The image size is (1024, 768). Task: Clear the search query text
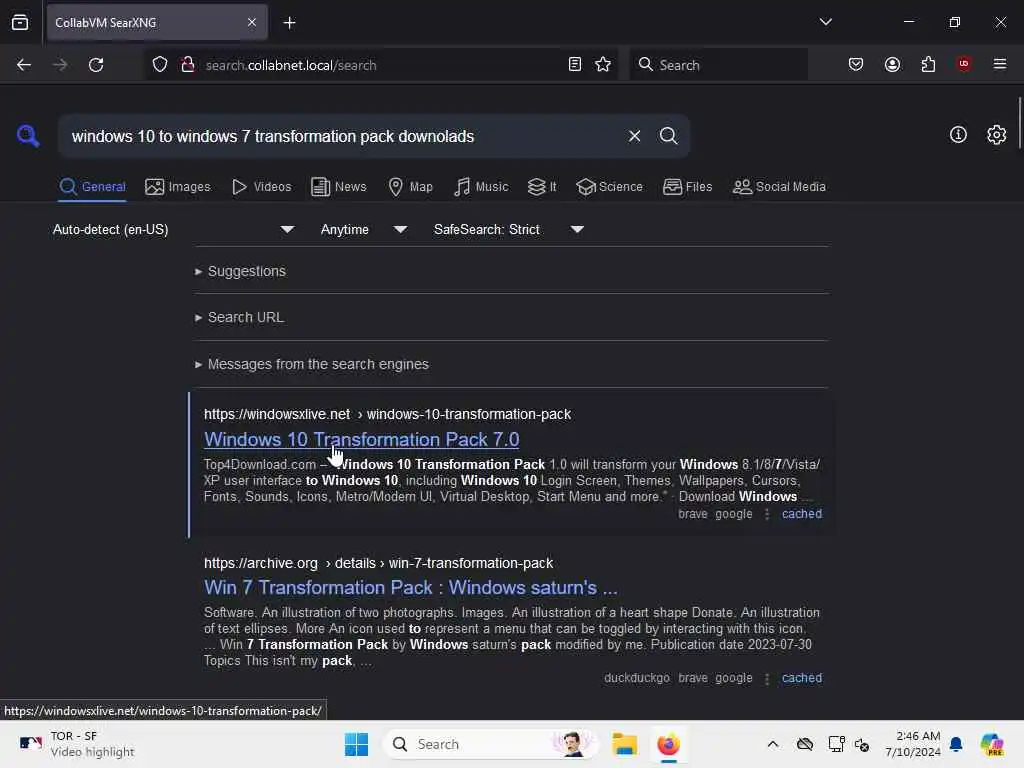[634, 136]
